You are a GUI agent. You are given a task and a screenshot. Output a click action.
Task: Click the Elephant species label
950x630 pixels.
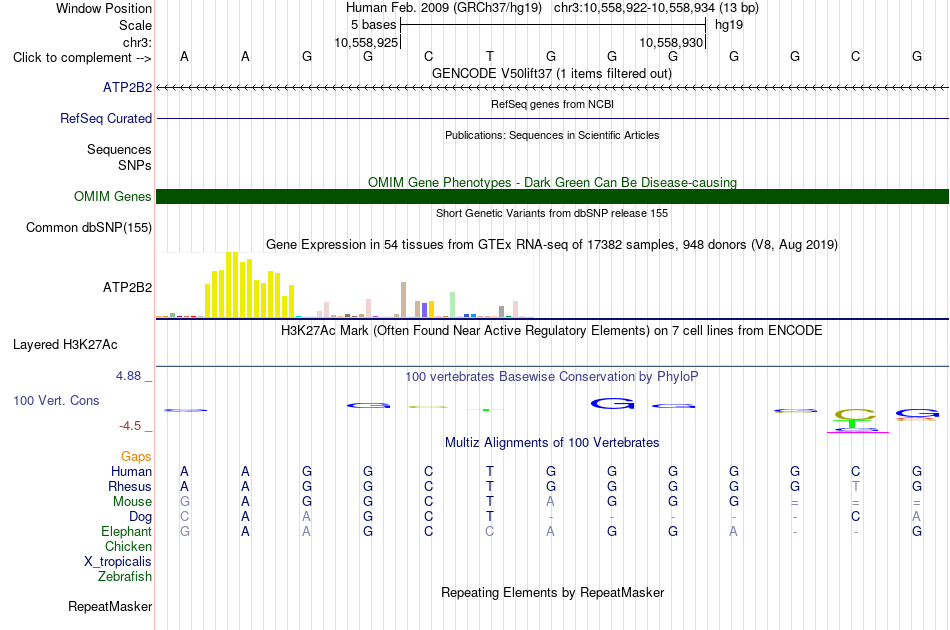pos(126,531)
